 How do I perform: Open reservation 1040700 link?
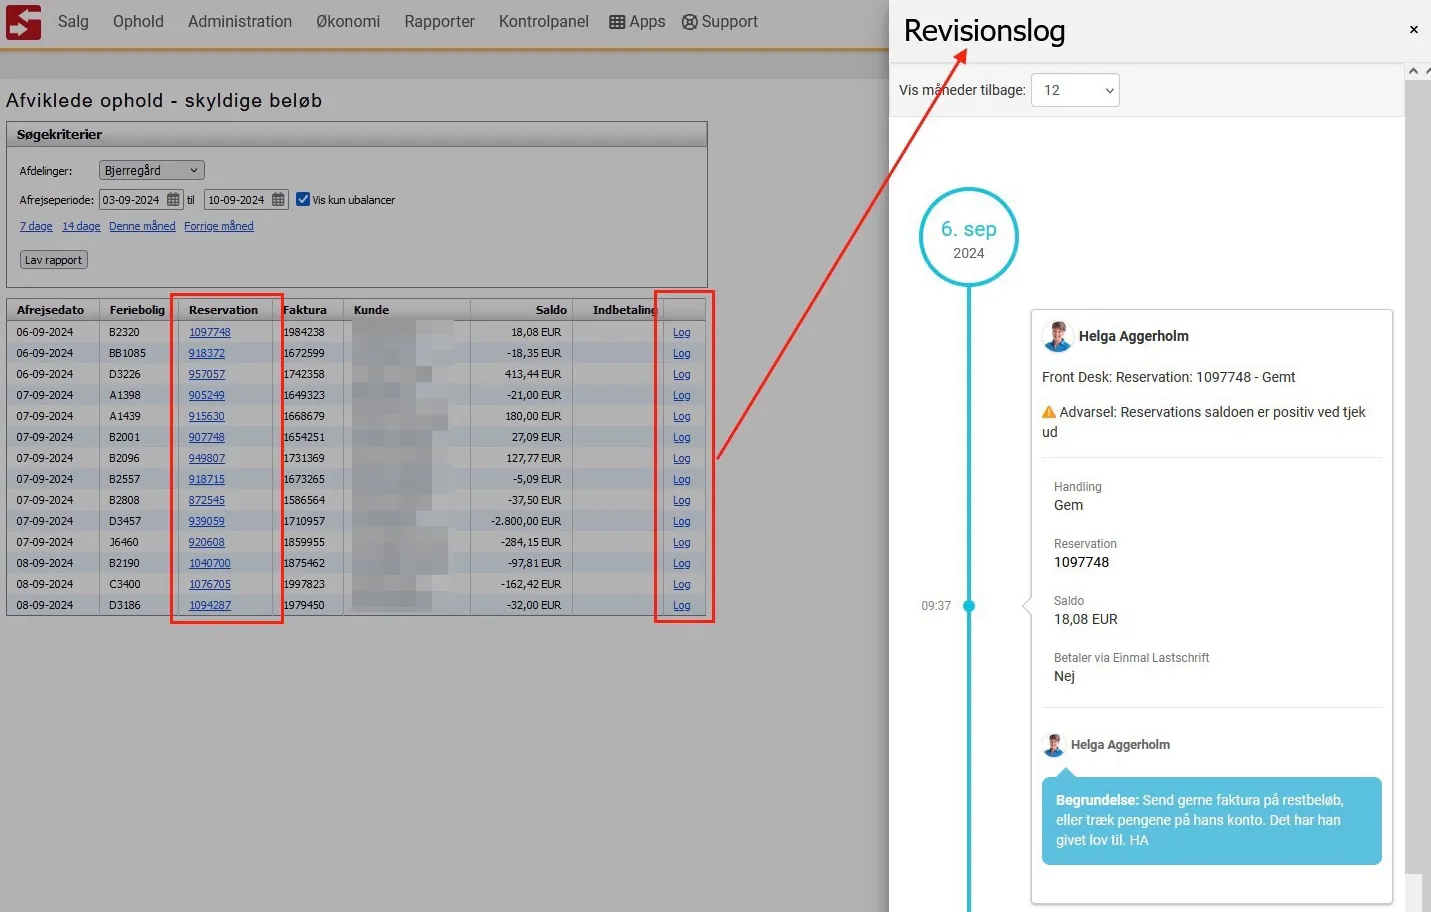(210, 564)
